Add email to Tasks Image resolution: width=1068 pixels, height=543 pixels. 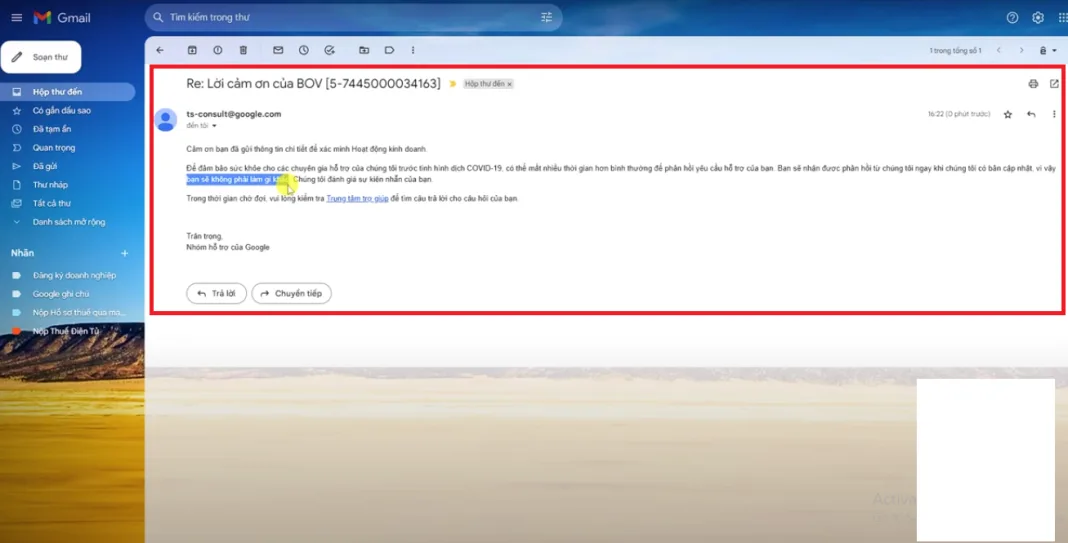(x=329, y=50)
